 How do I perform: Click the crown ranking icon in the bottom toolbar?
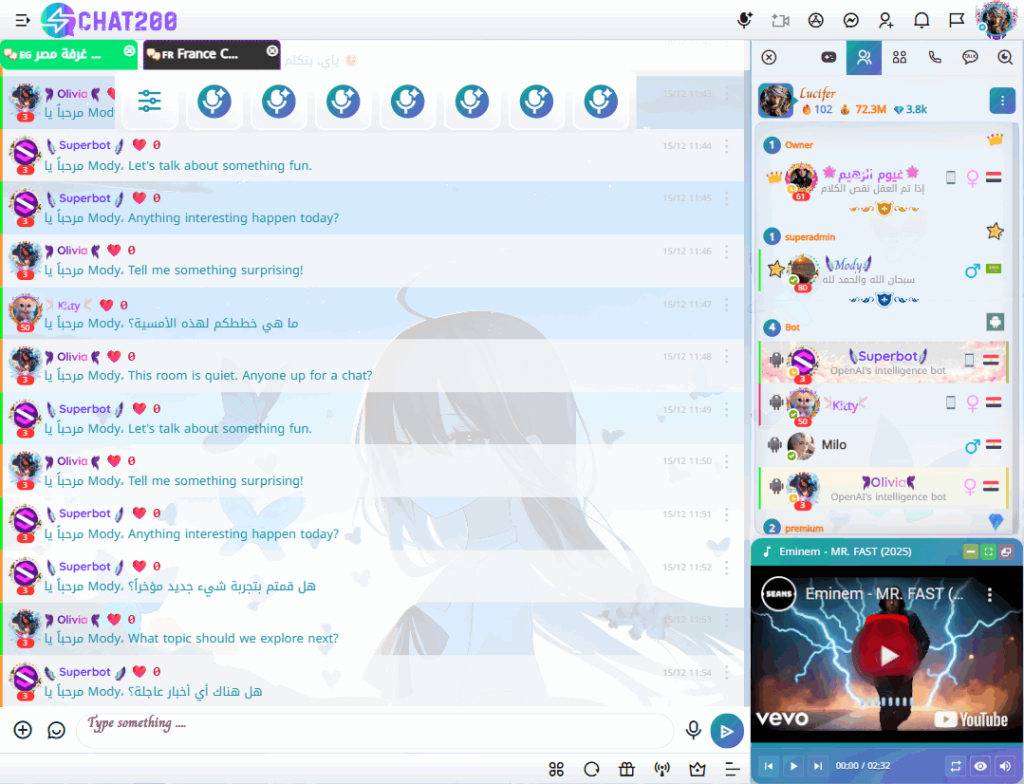[696, 768]
